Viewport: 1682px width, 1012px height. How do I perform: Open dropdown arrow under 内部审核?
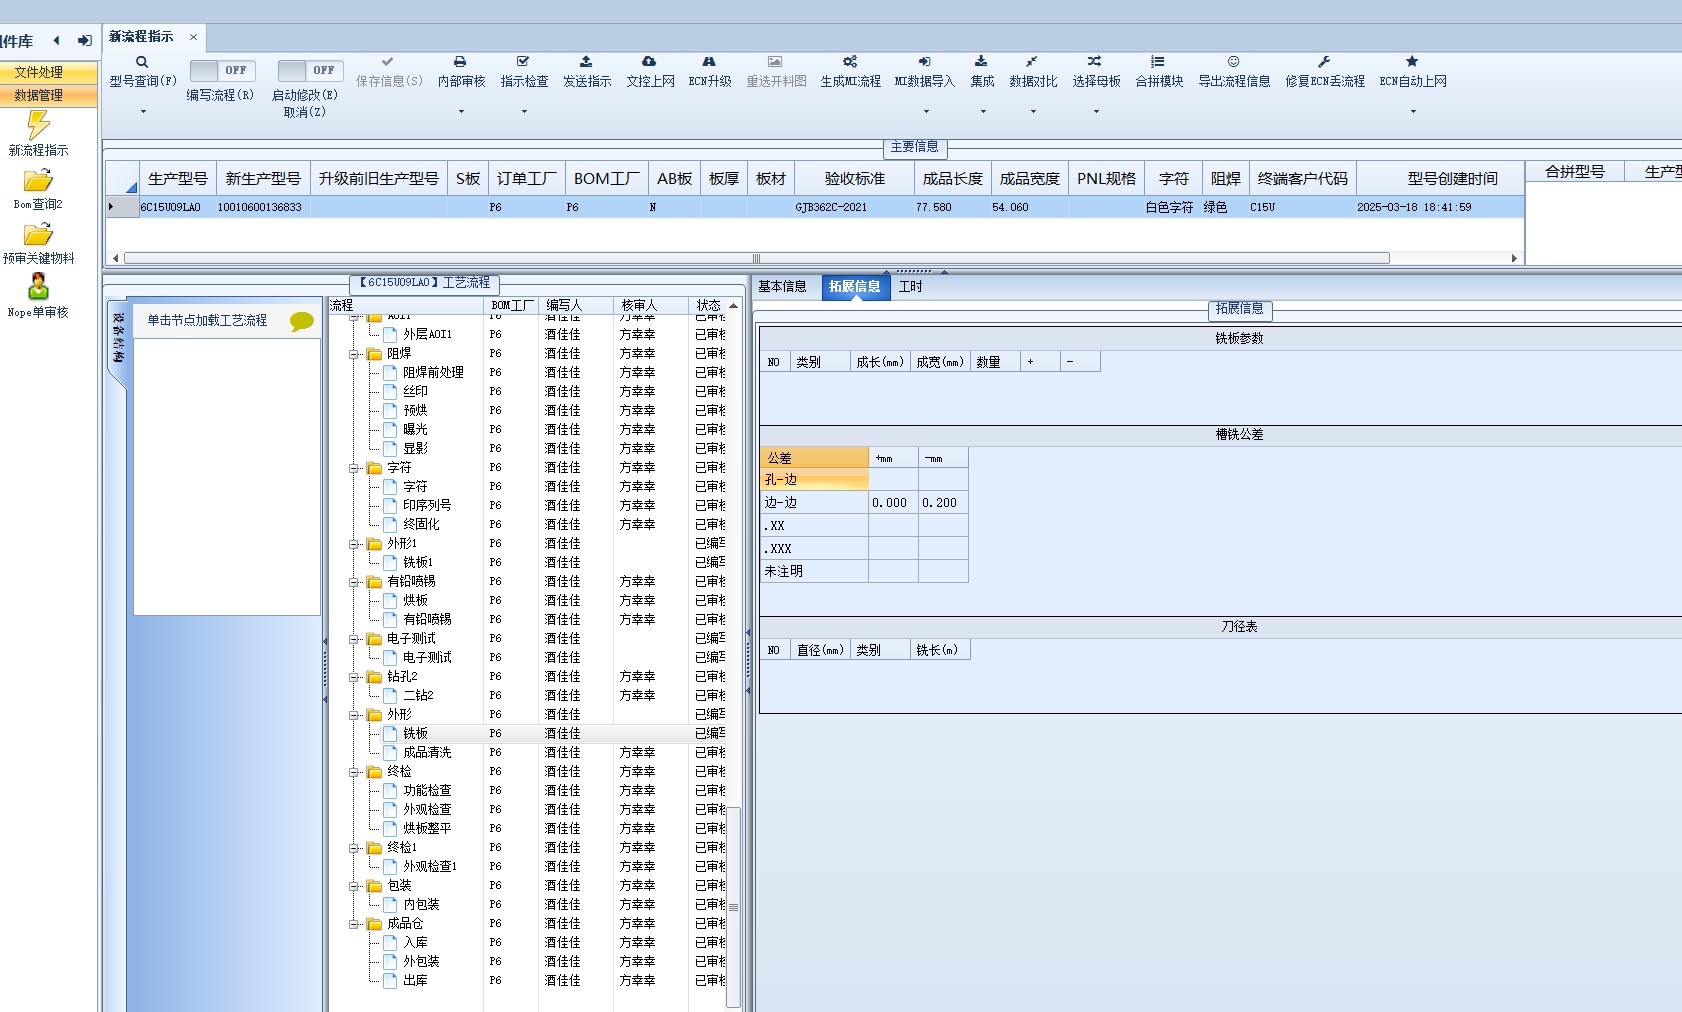click(461, 111)
